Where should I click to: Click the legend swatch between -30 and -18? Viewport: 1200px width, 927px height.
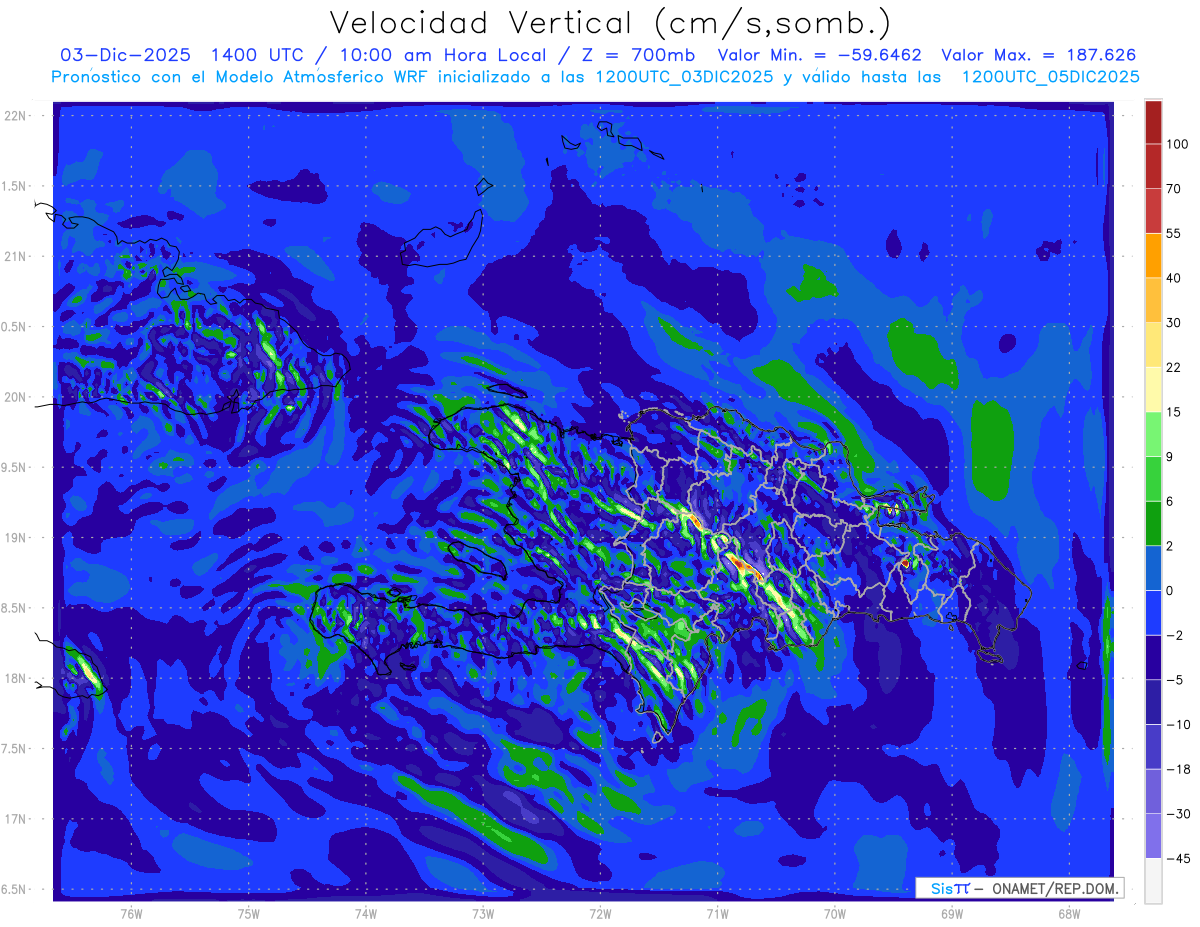point(1153,791)
